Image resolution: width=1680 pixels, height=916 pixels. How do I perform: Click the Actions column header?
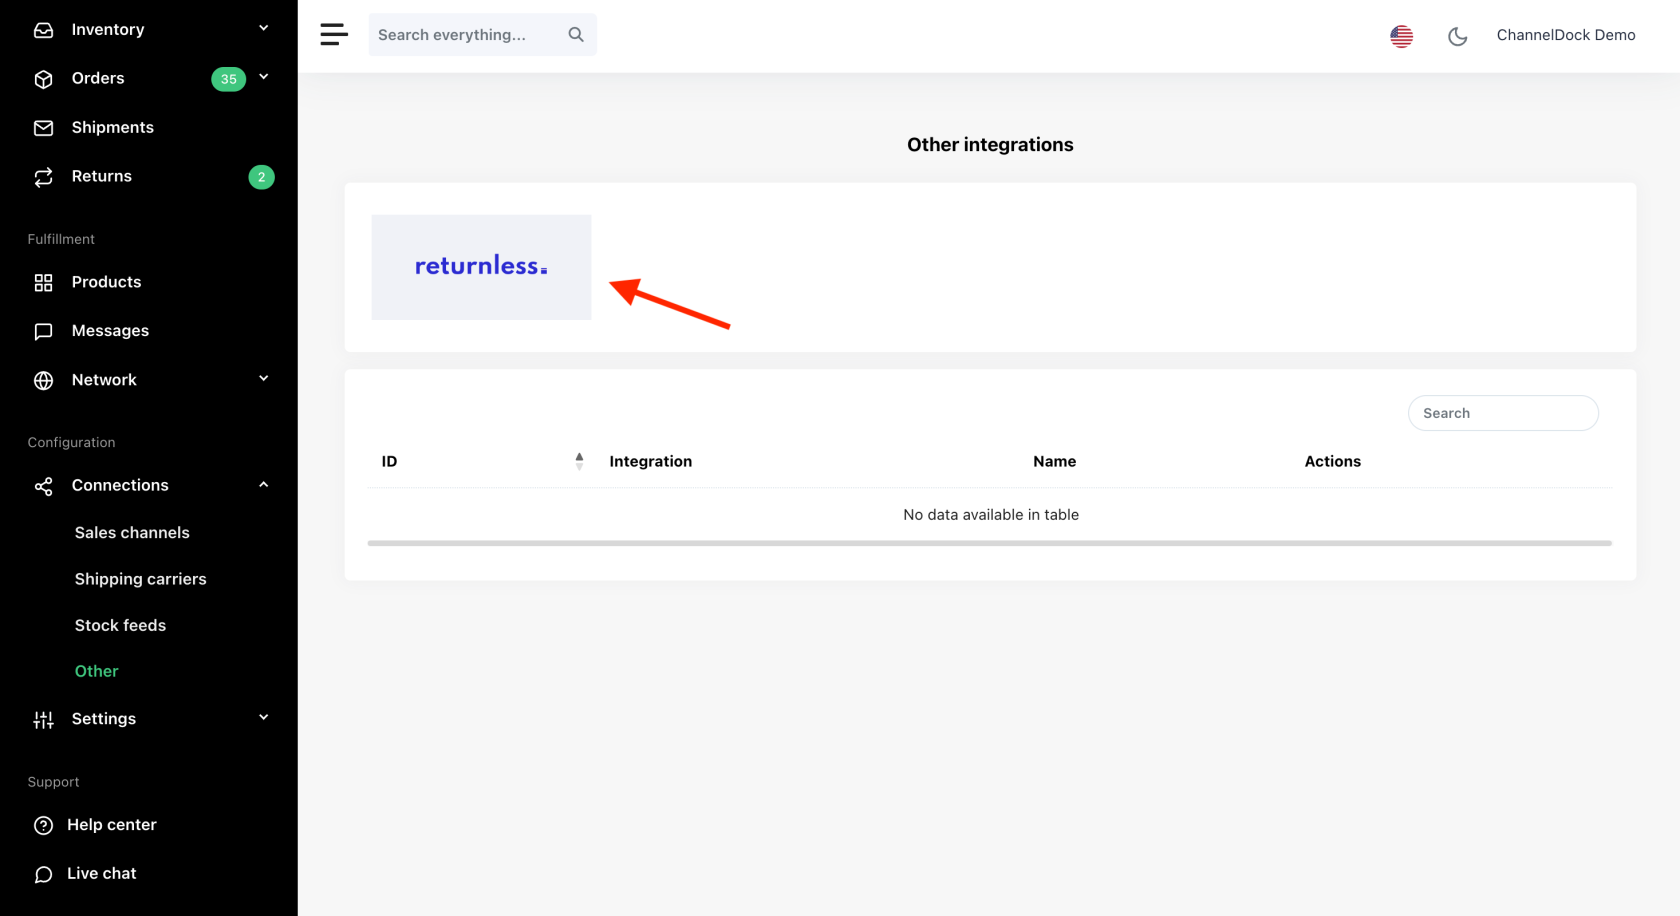coord(1333,461)
